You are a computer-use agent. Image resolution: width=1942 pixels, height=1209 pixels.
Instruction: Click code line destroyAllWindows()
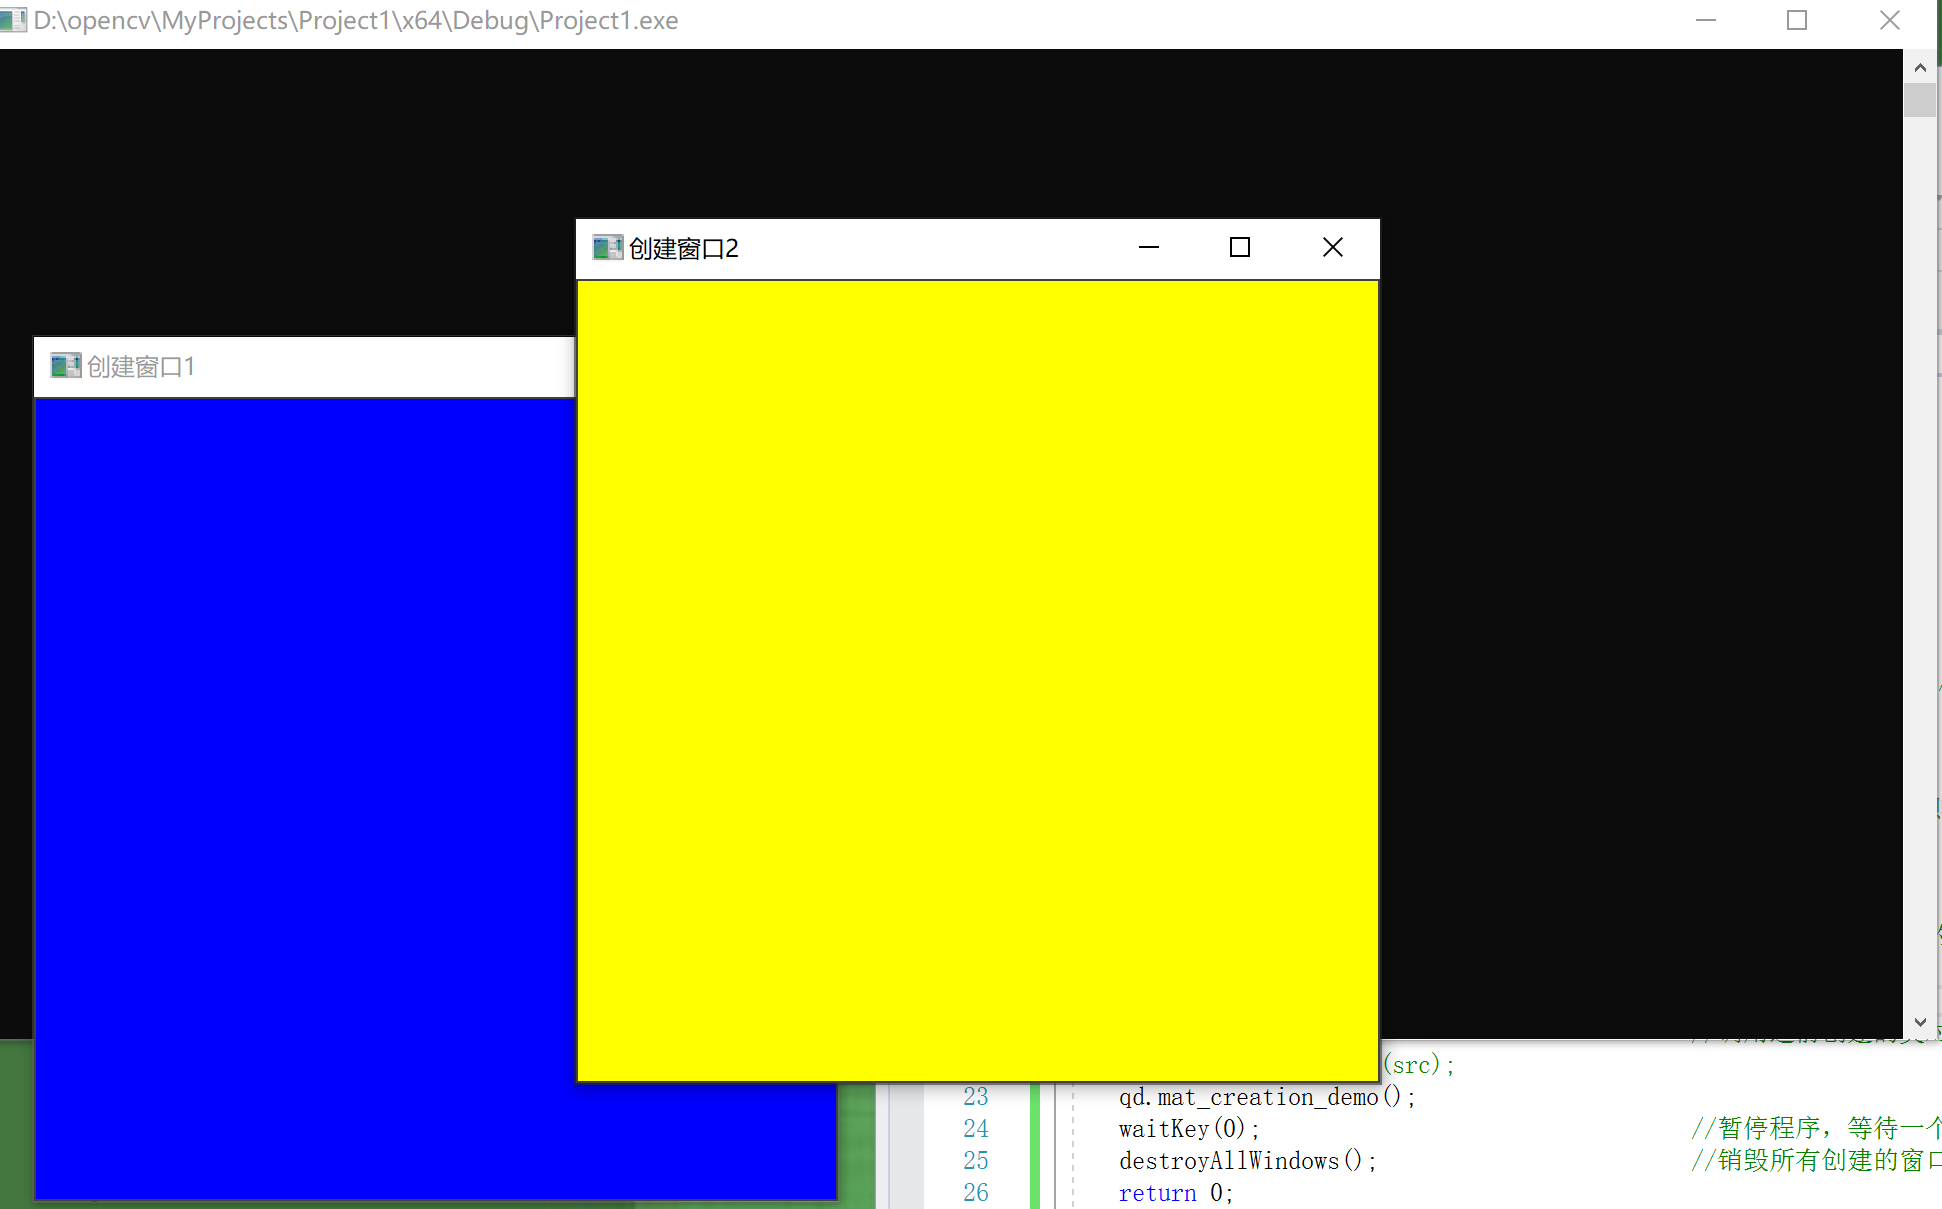(x=1248, y=1161)
